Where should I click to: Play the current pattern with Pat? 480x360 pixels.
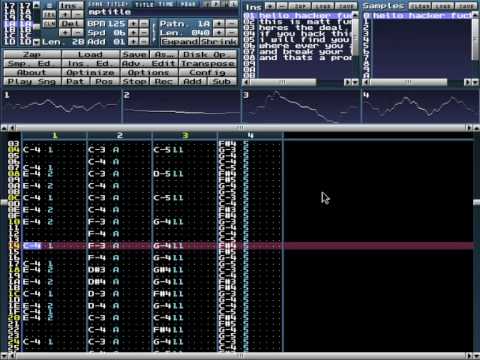[76, 81]
